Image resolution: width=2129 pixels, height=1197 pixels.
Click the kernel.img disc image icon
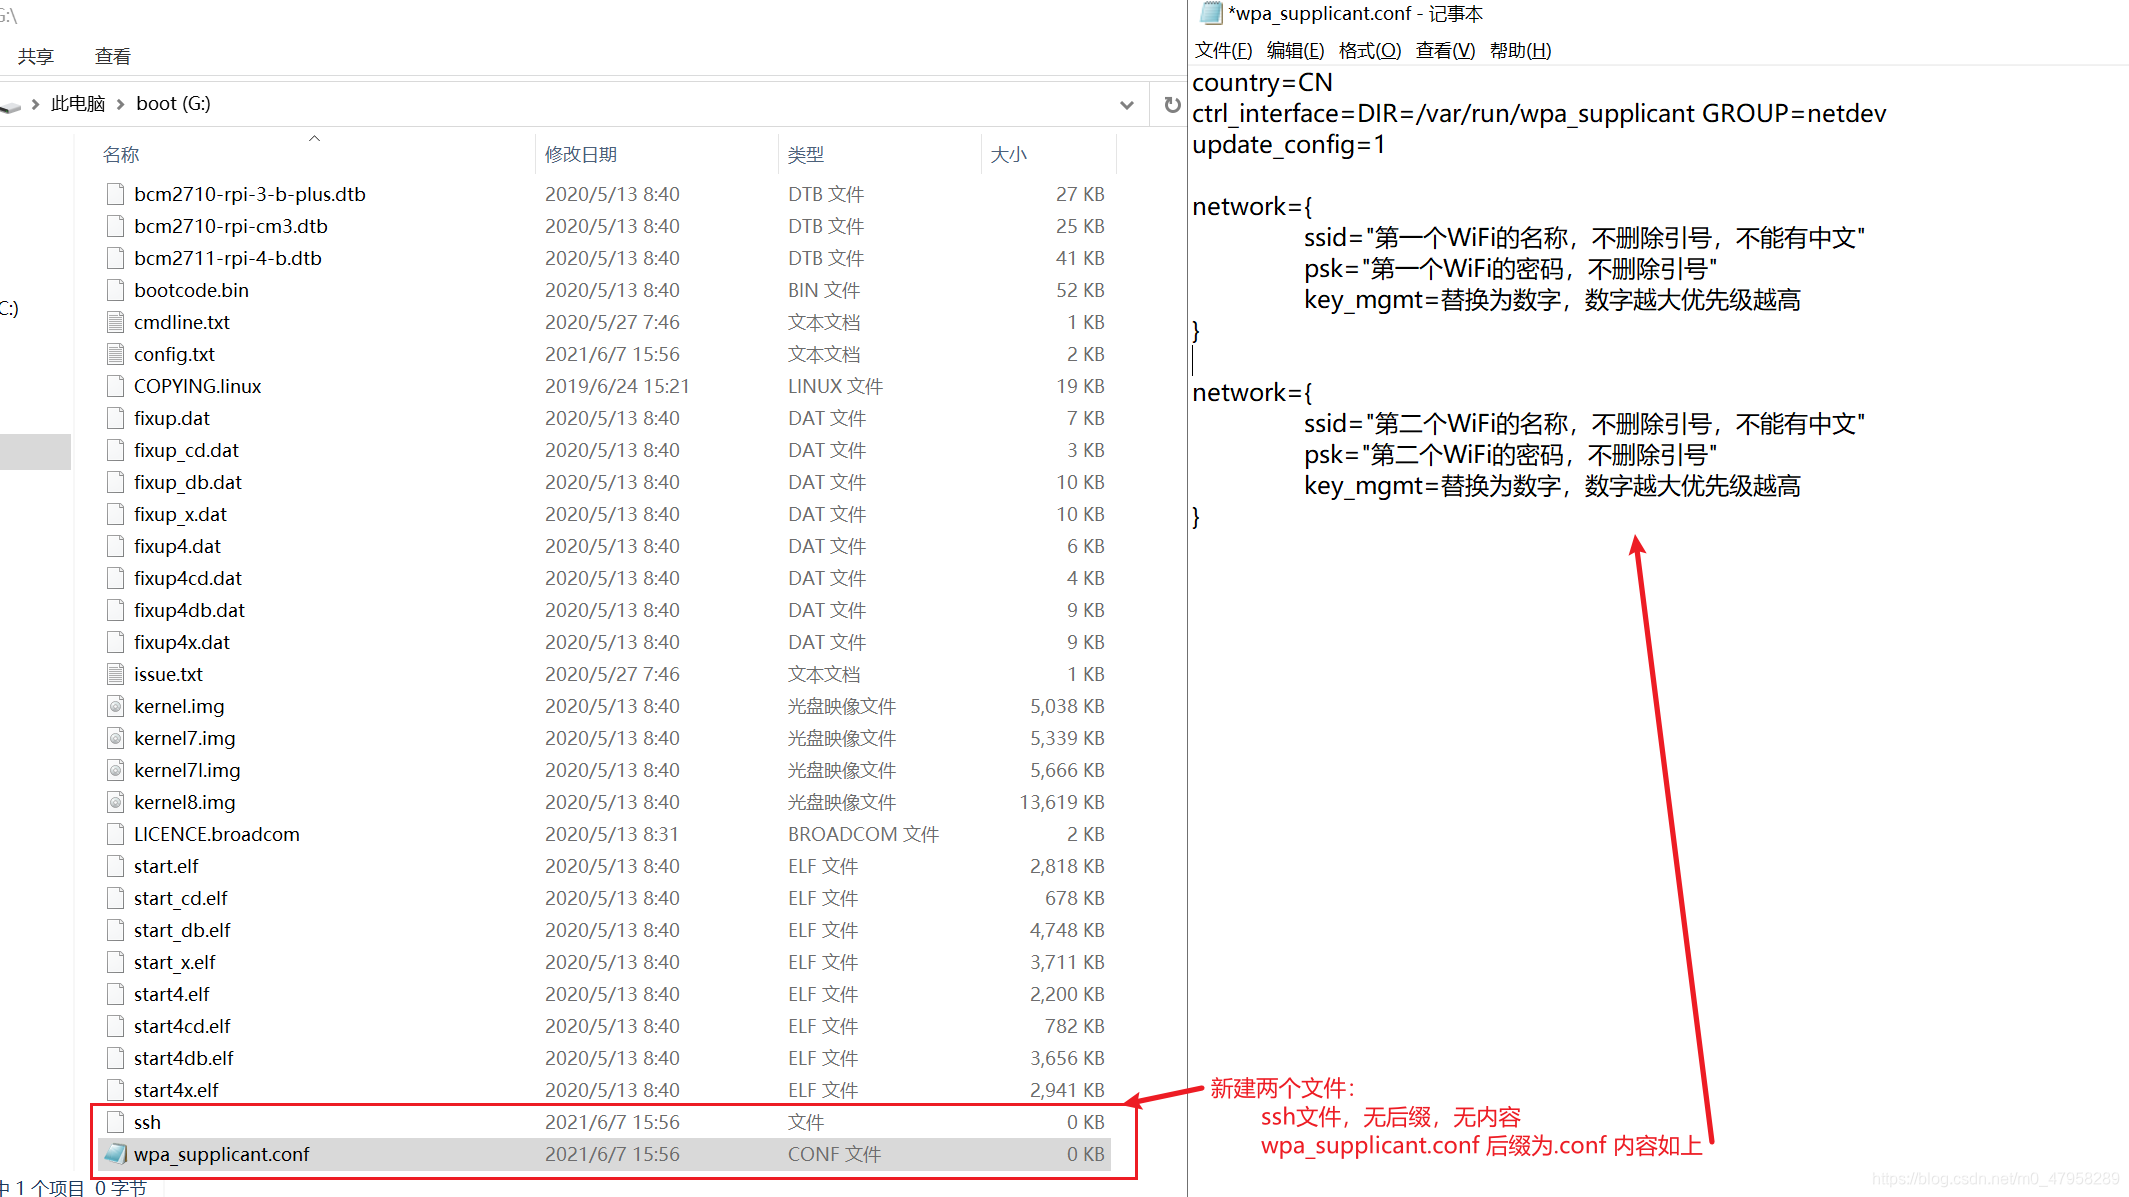tap(116, 706)
